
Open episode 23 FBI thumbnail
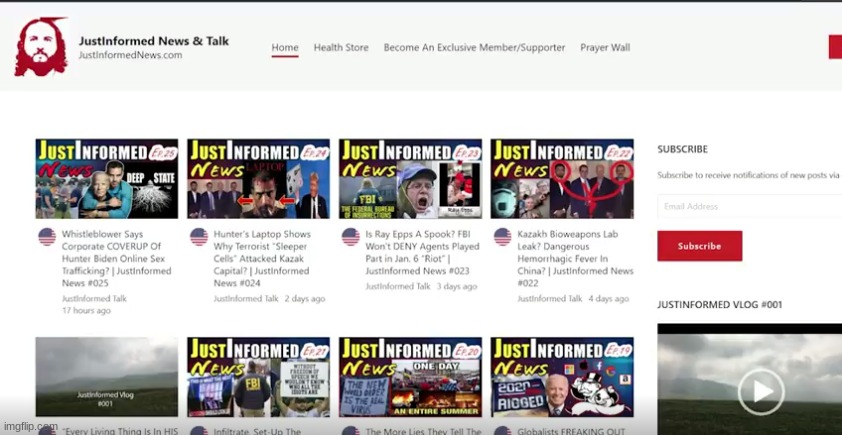(x=410, y=179)
